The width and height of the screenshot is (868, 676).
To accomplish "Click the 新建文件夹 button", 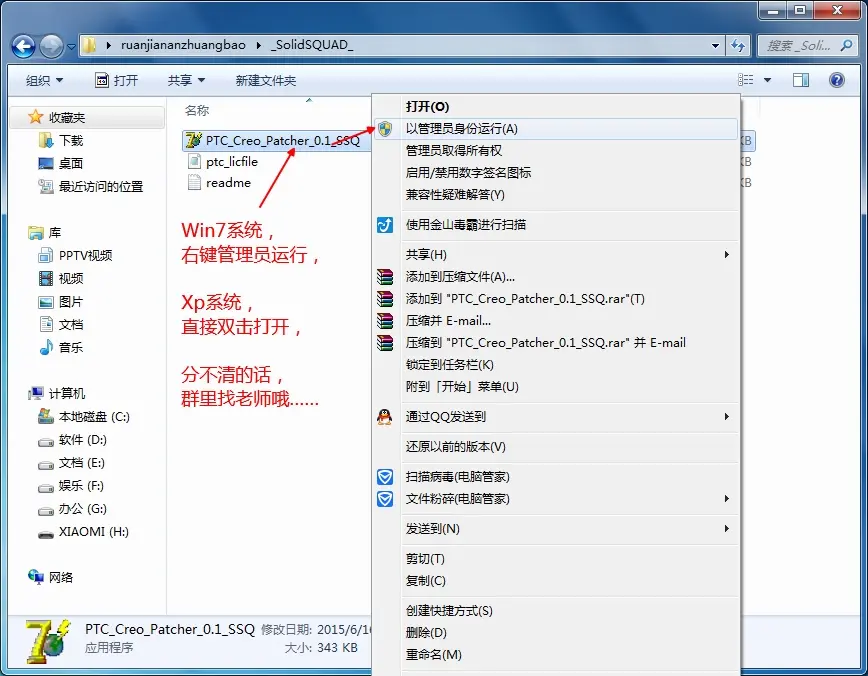I will pyautogui.click(x=266, y=81).
